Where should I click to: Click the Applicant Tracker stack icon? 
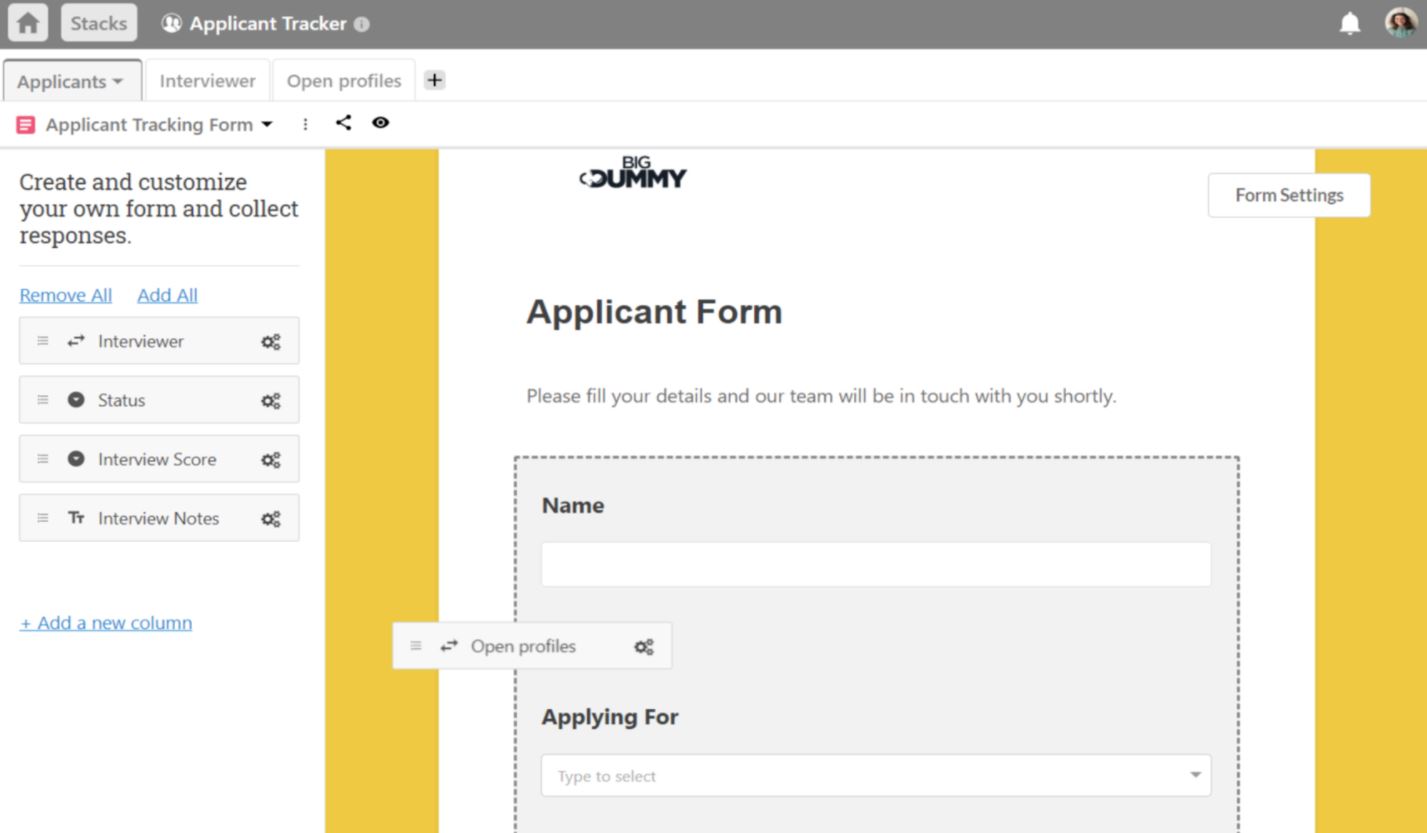pyautogui.click(x=171, y=23)
